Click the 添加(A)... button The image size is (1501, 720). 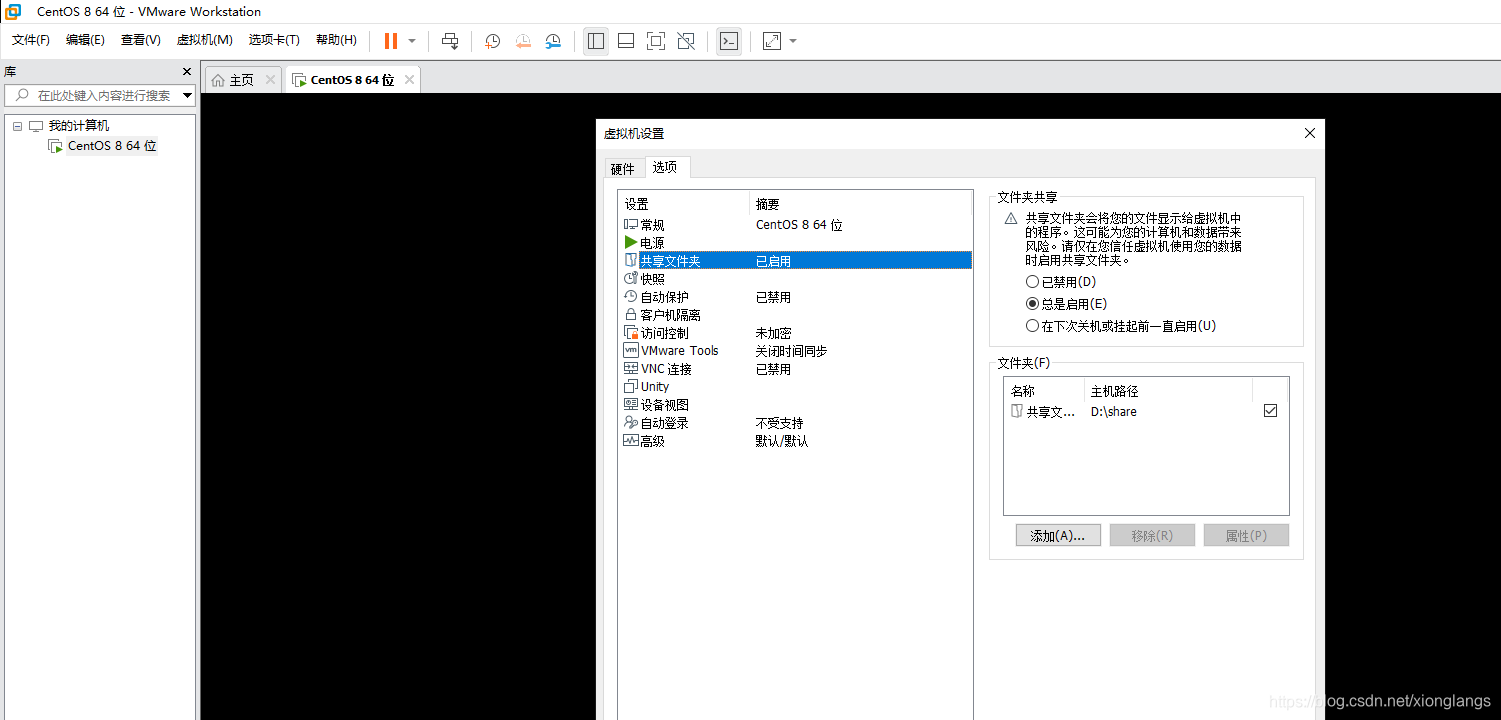point(1058,535)
